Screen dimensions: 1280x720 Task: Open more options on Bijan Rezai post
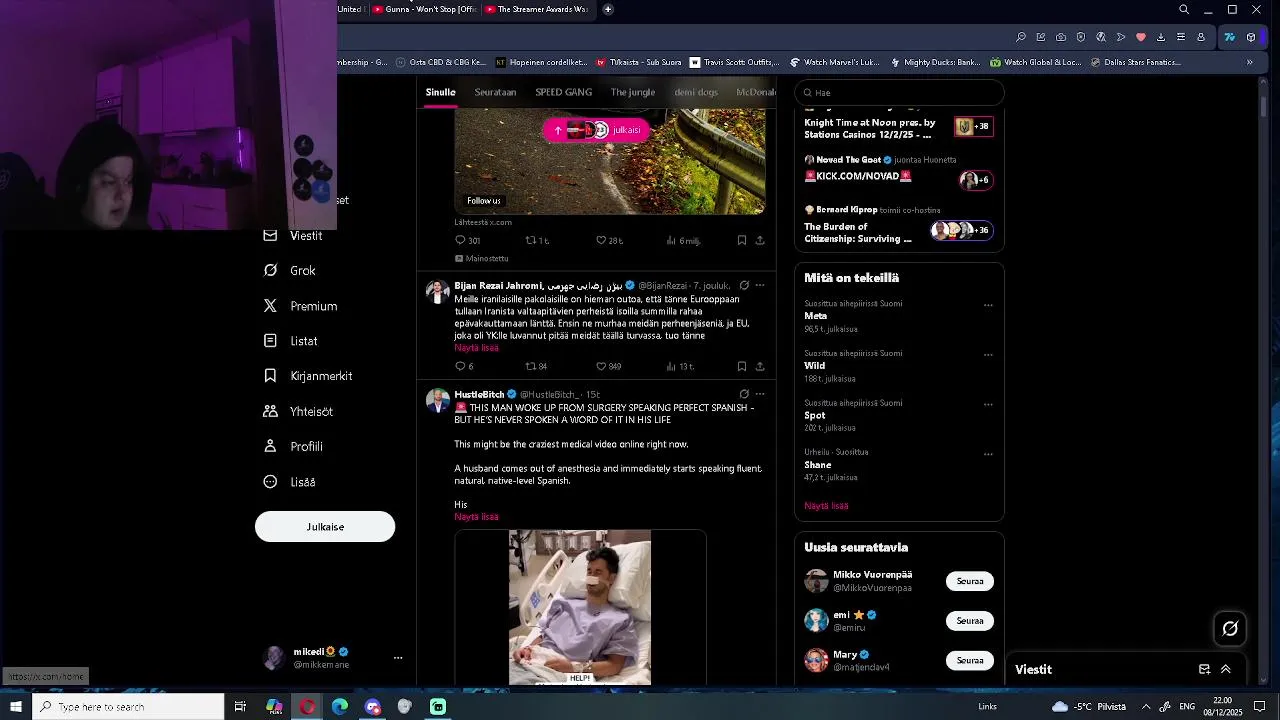pyautogui.click(x=760, y=285)
